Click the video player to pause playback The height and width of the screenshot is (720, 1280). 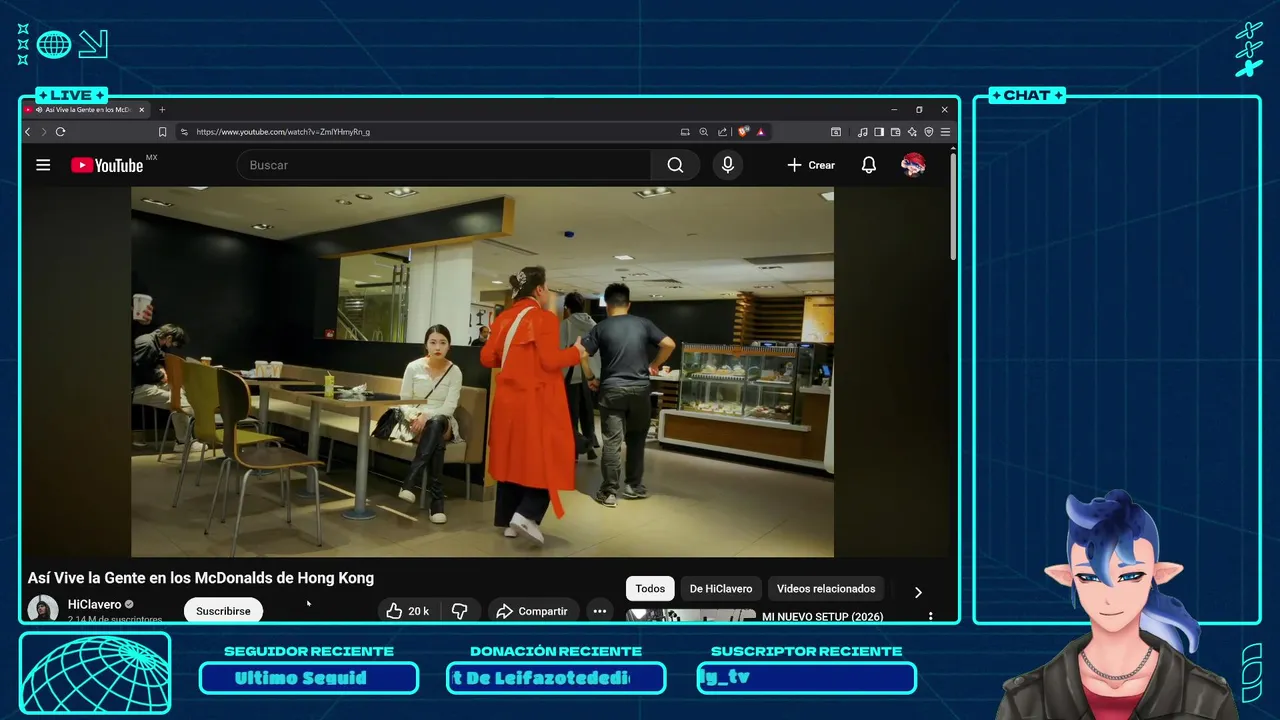(x=482, y=371)
